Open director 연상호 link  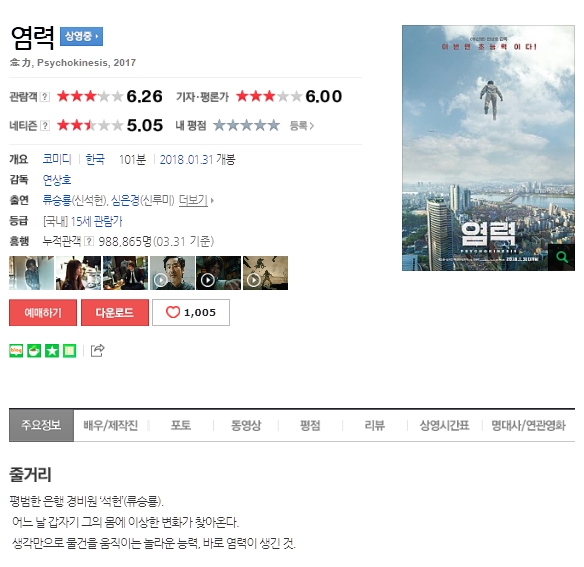(57, 180)
